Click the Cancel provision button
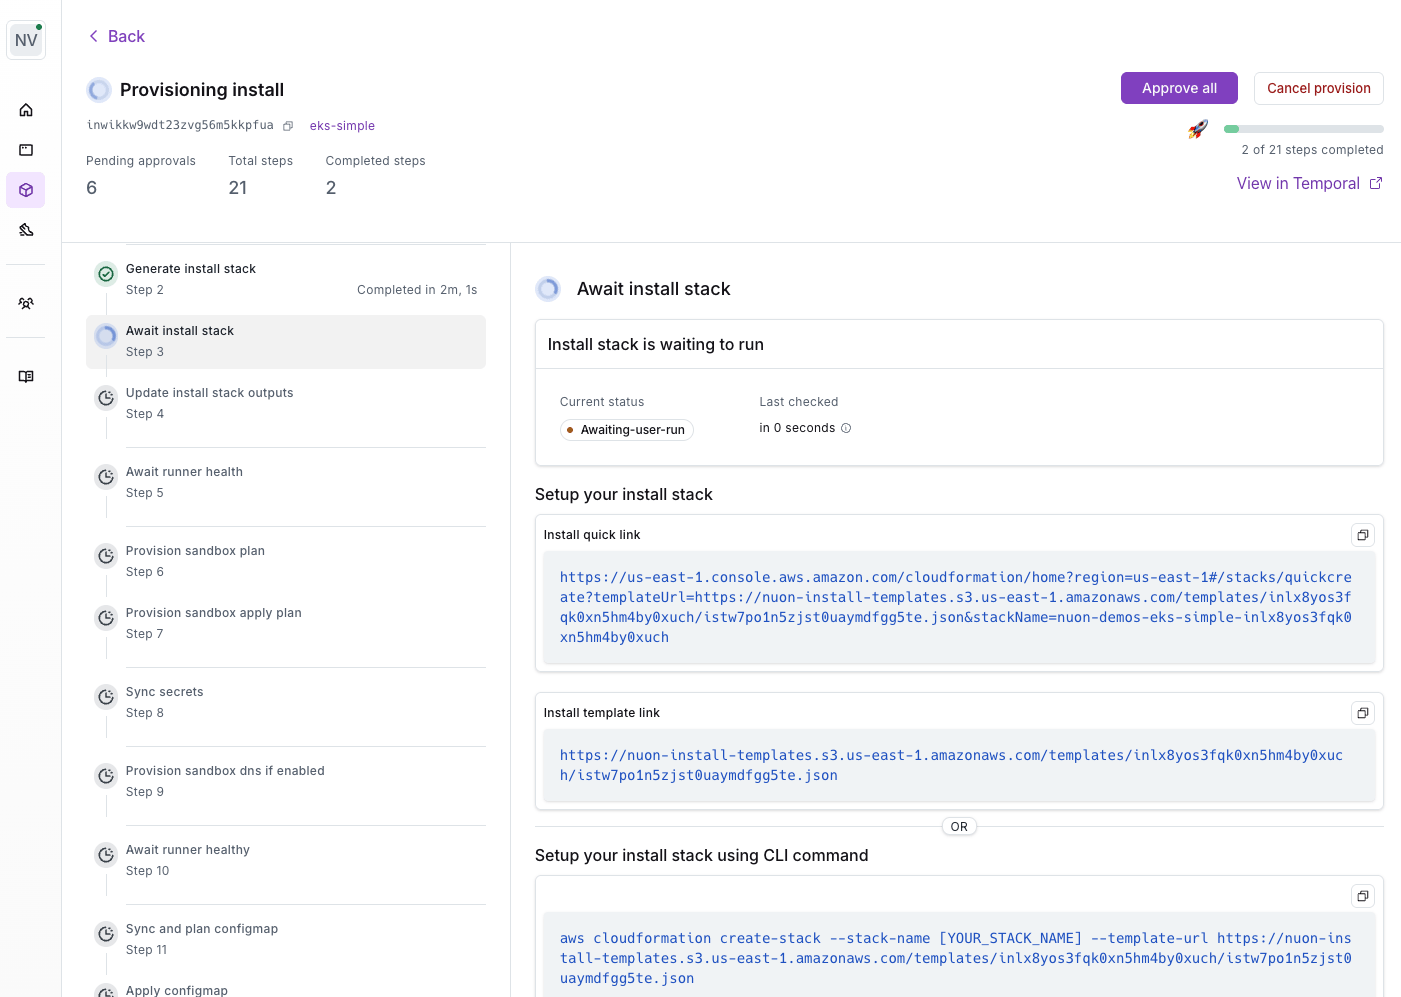 tap(1318, 88)
